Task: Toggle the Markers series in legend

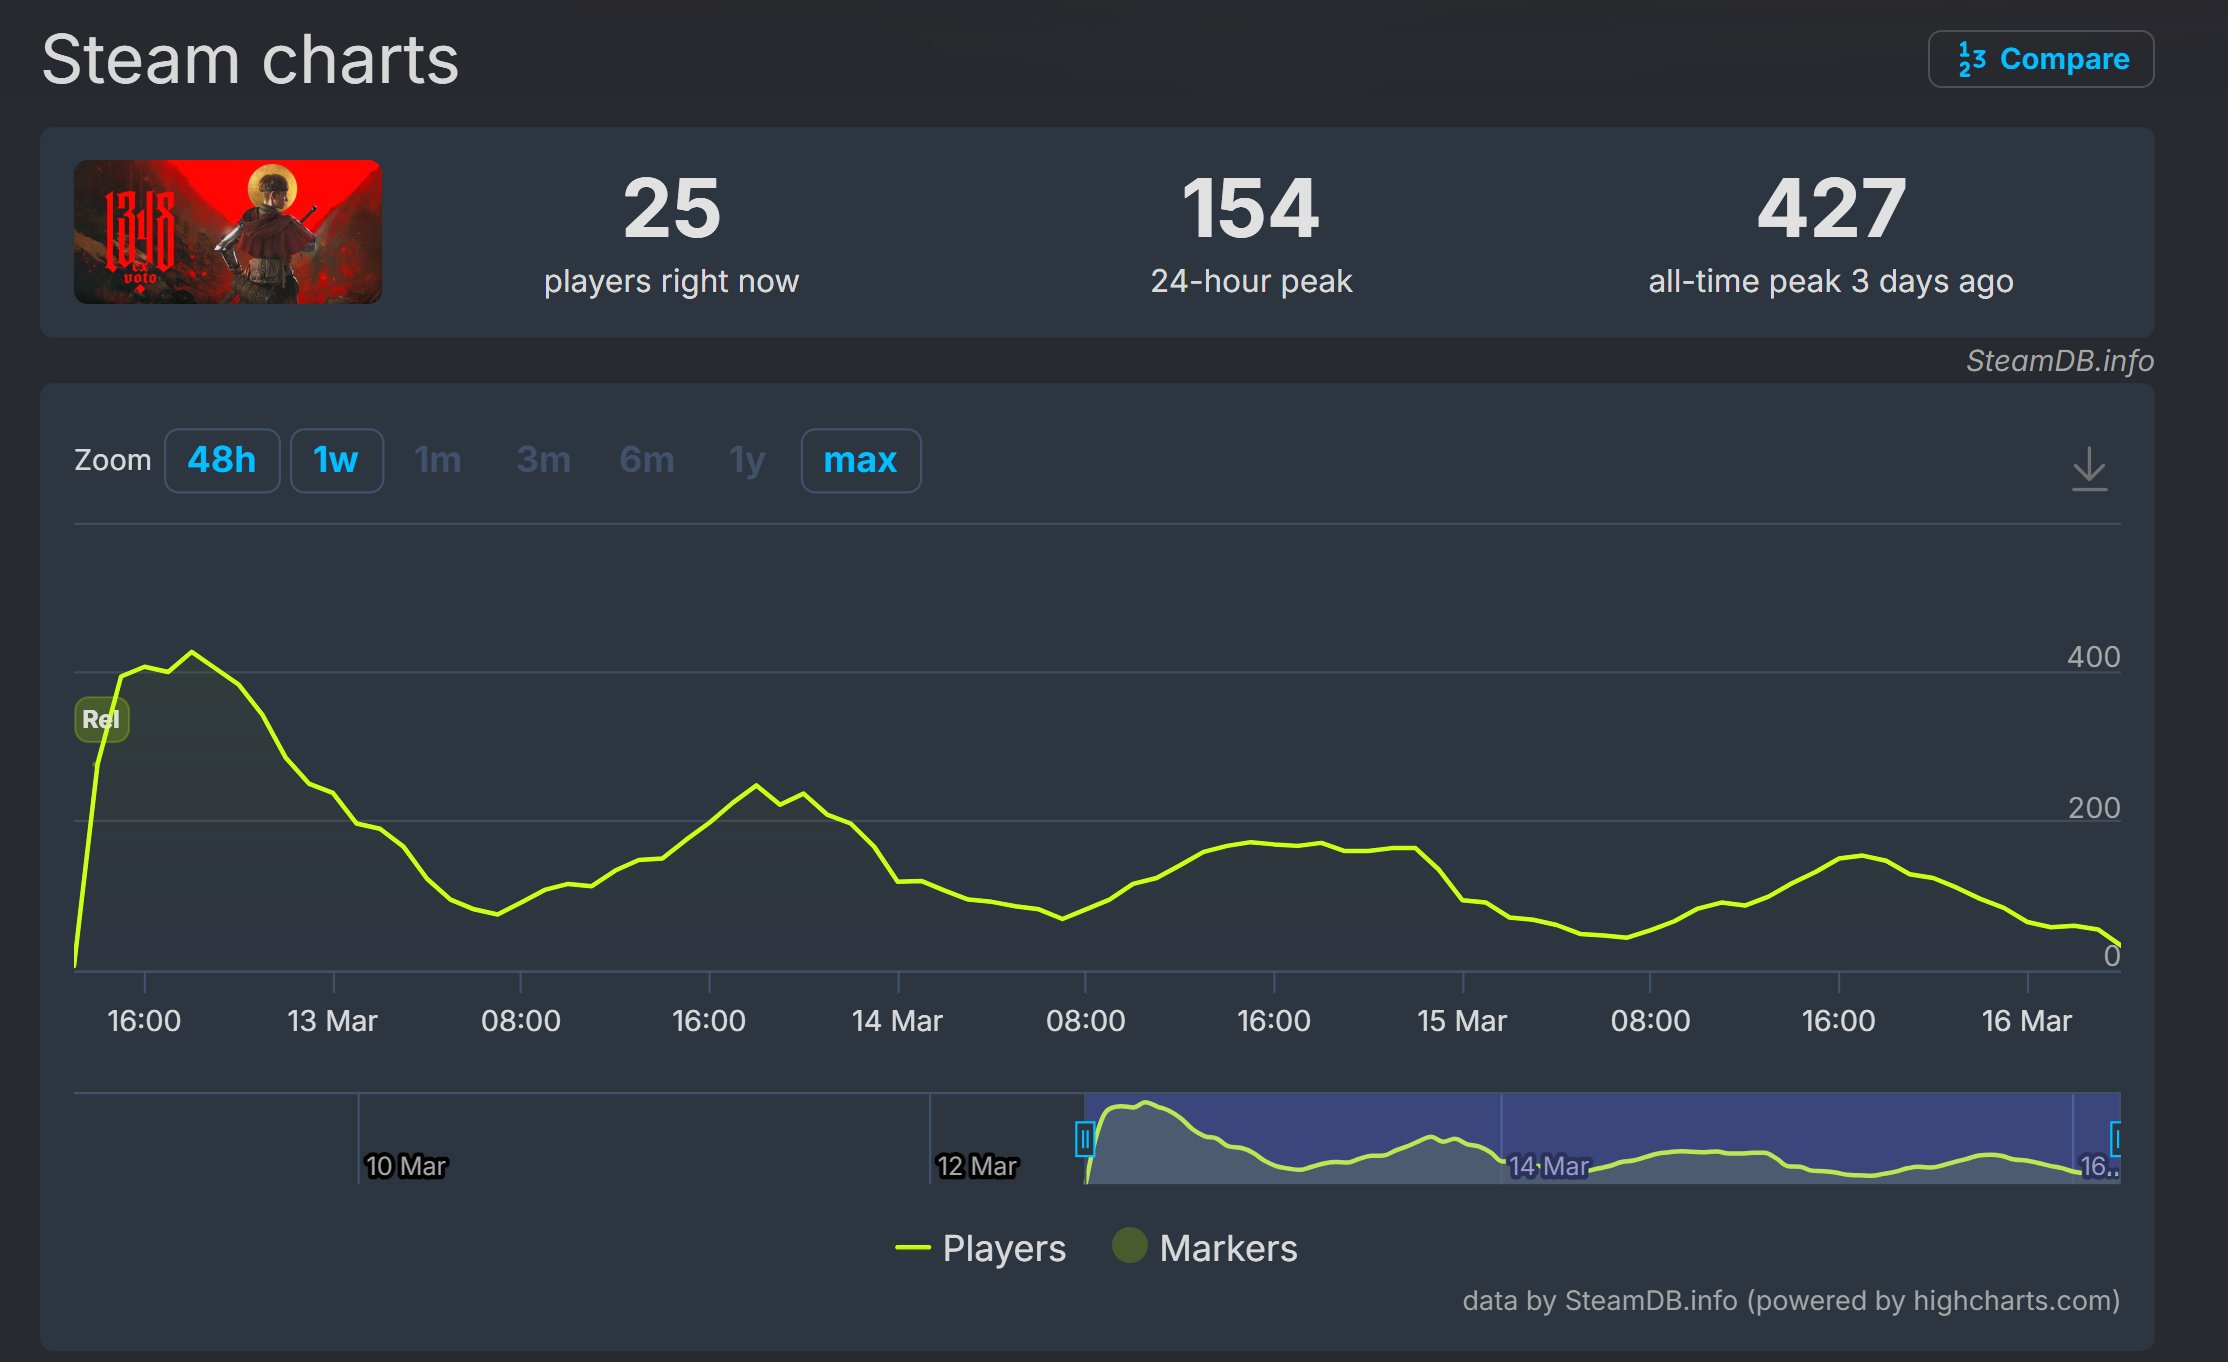Action: [1228, 1248]
